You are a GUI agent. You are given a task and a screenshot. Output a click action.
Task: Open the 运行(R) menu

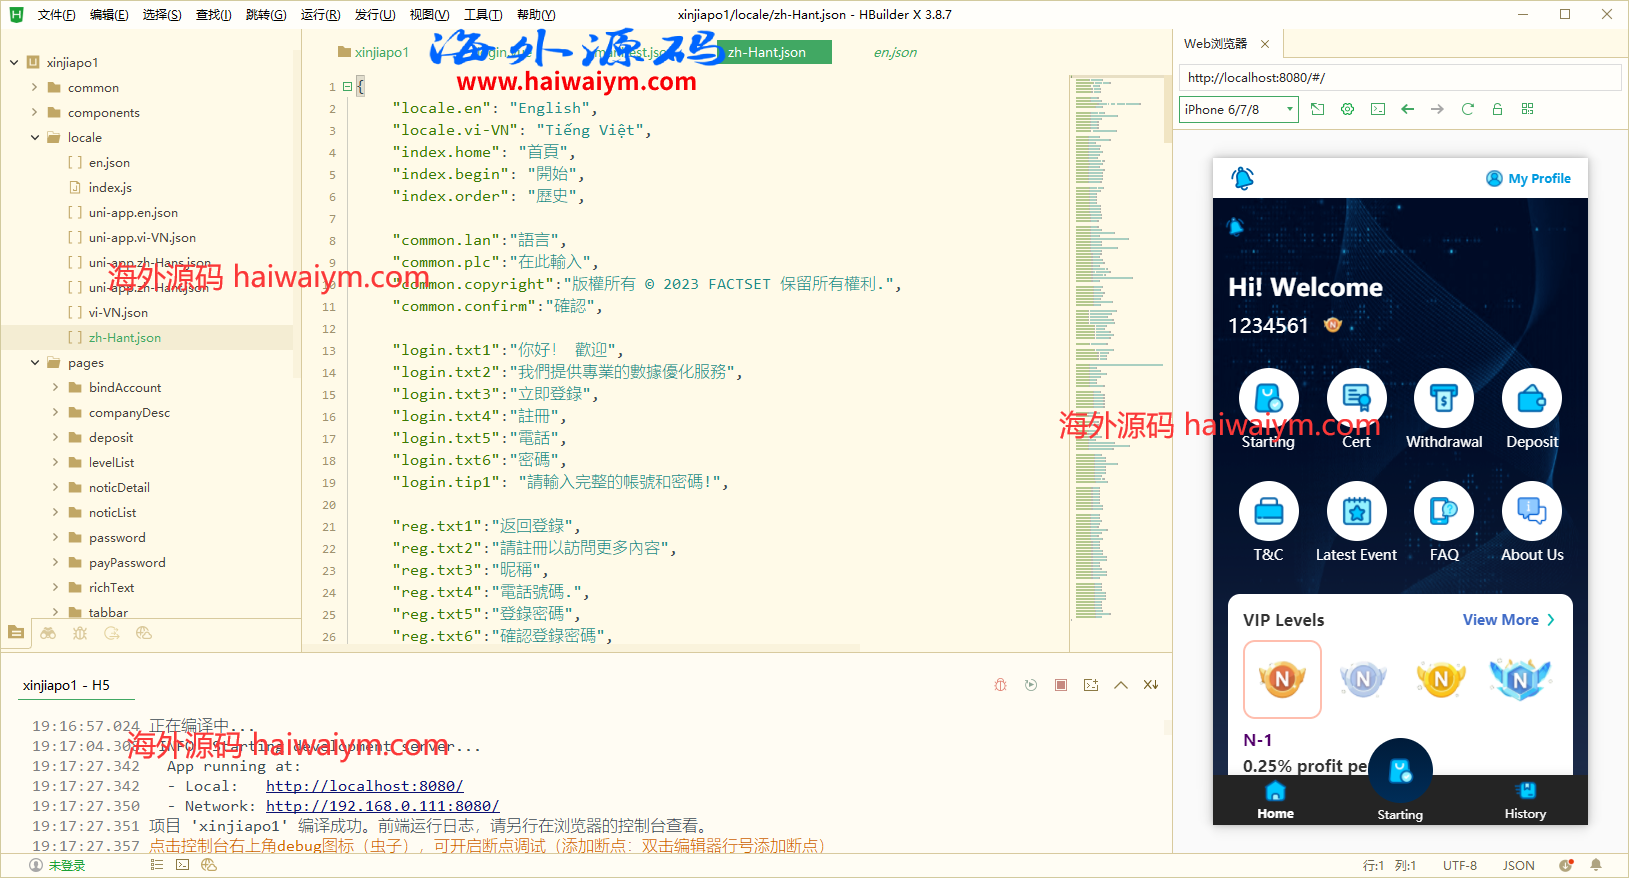coord(320,15)
